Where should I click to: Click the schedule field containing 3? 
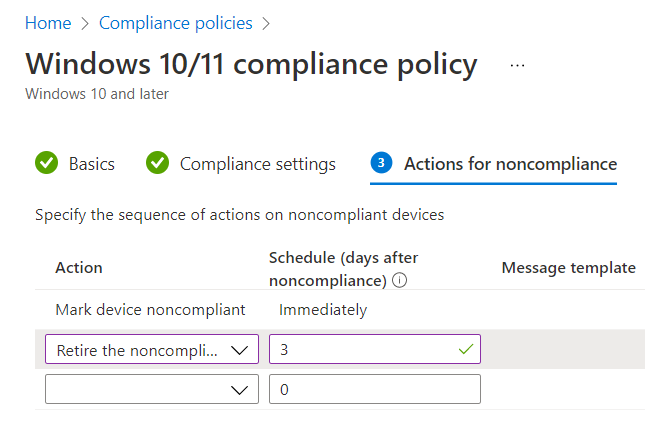375,349
